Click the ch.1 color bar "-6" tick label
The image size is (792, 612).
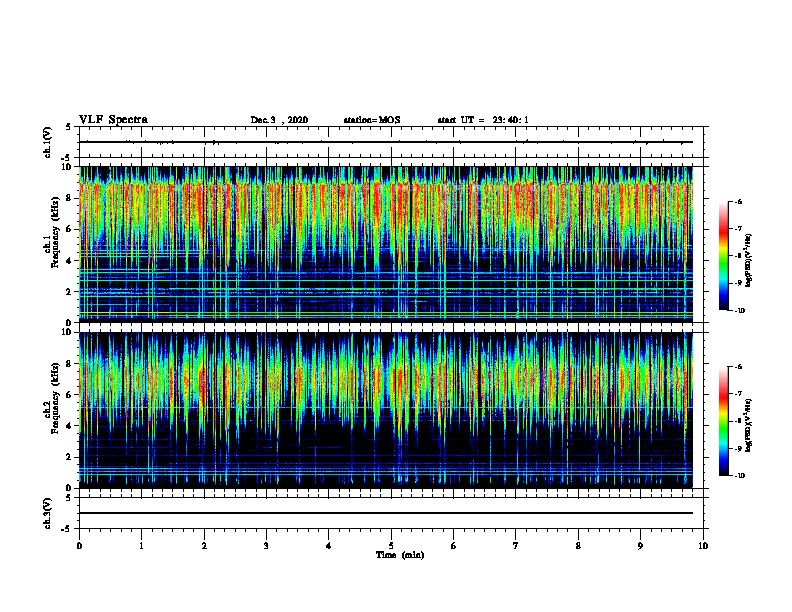pyautogui.click(x=738, y=202)
